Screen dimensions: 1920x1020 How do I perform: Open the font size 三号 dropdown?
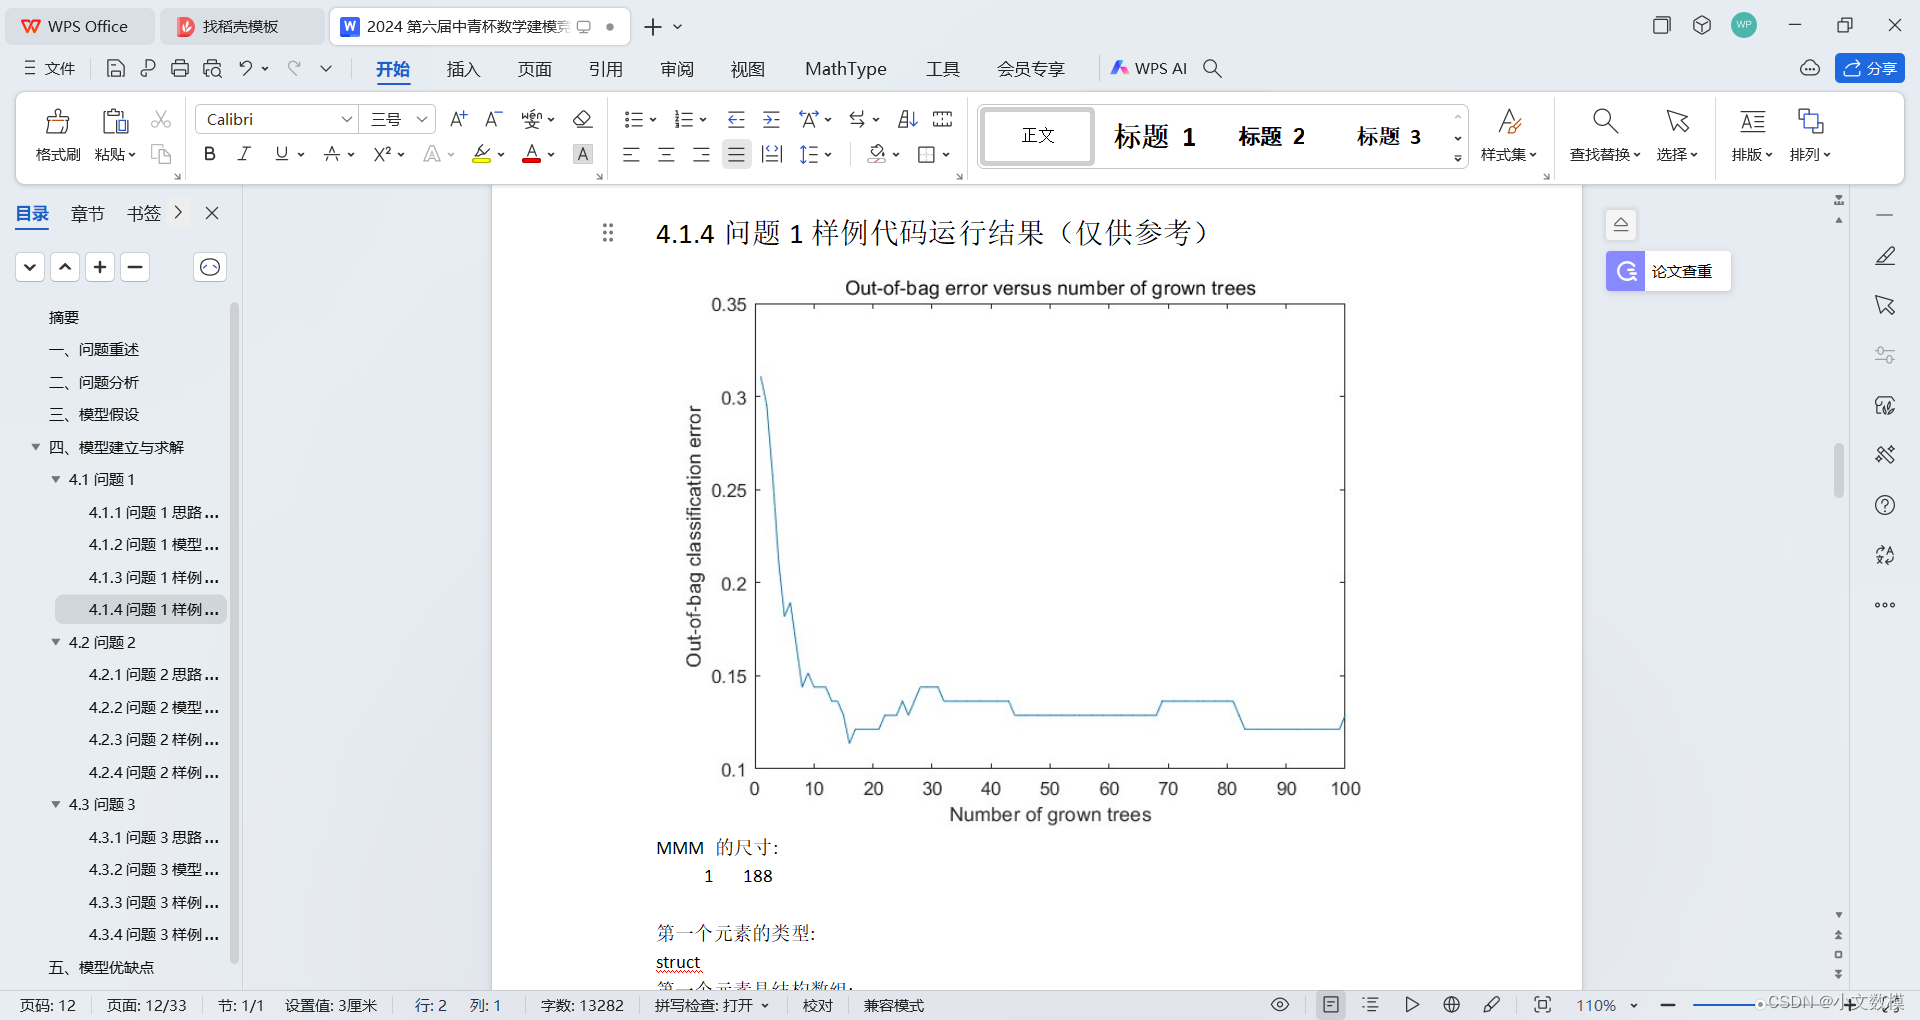pos(422,119)
